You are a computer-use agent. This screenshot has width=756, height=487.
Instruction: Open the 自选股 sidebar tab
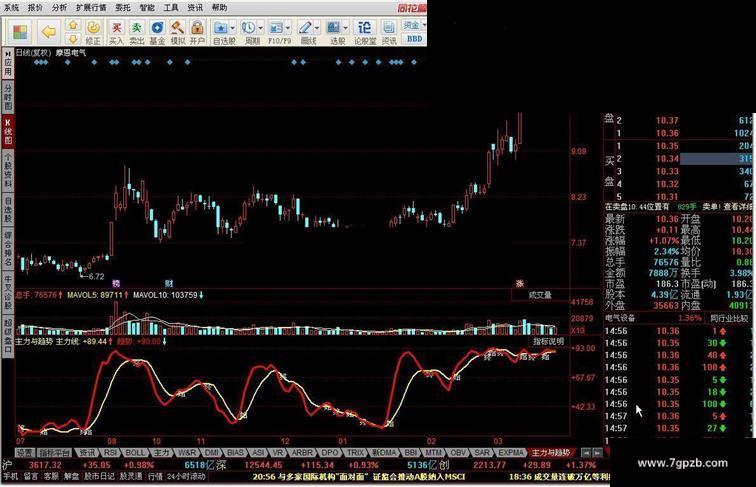click(8, 210)
